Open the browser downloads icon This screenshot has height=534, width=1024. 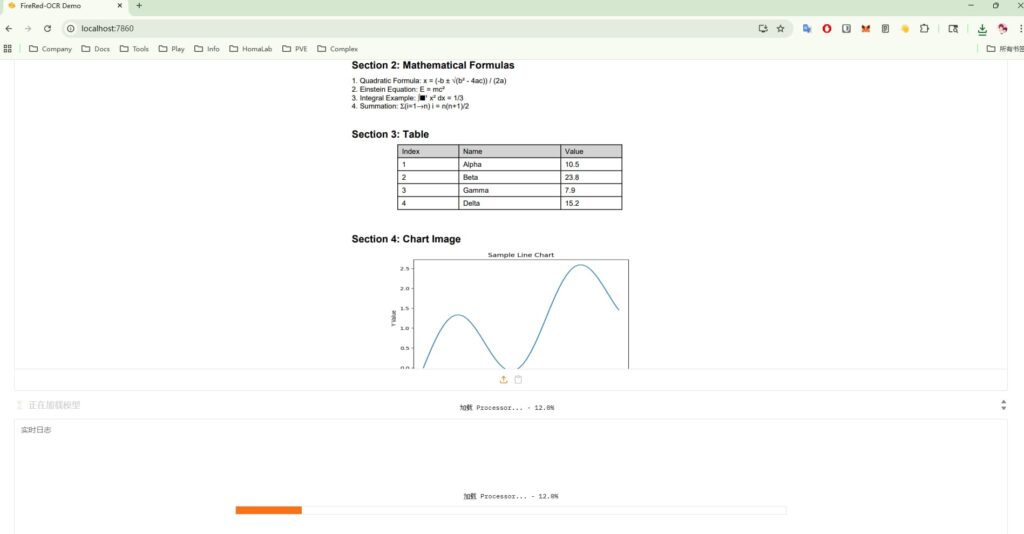pyautogui.click(x=982, y=29)
